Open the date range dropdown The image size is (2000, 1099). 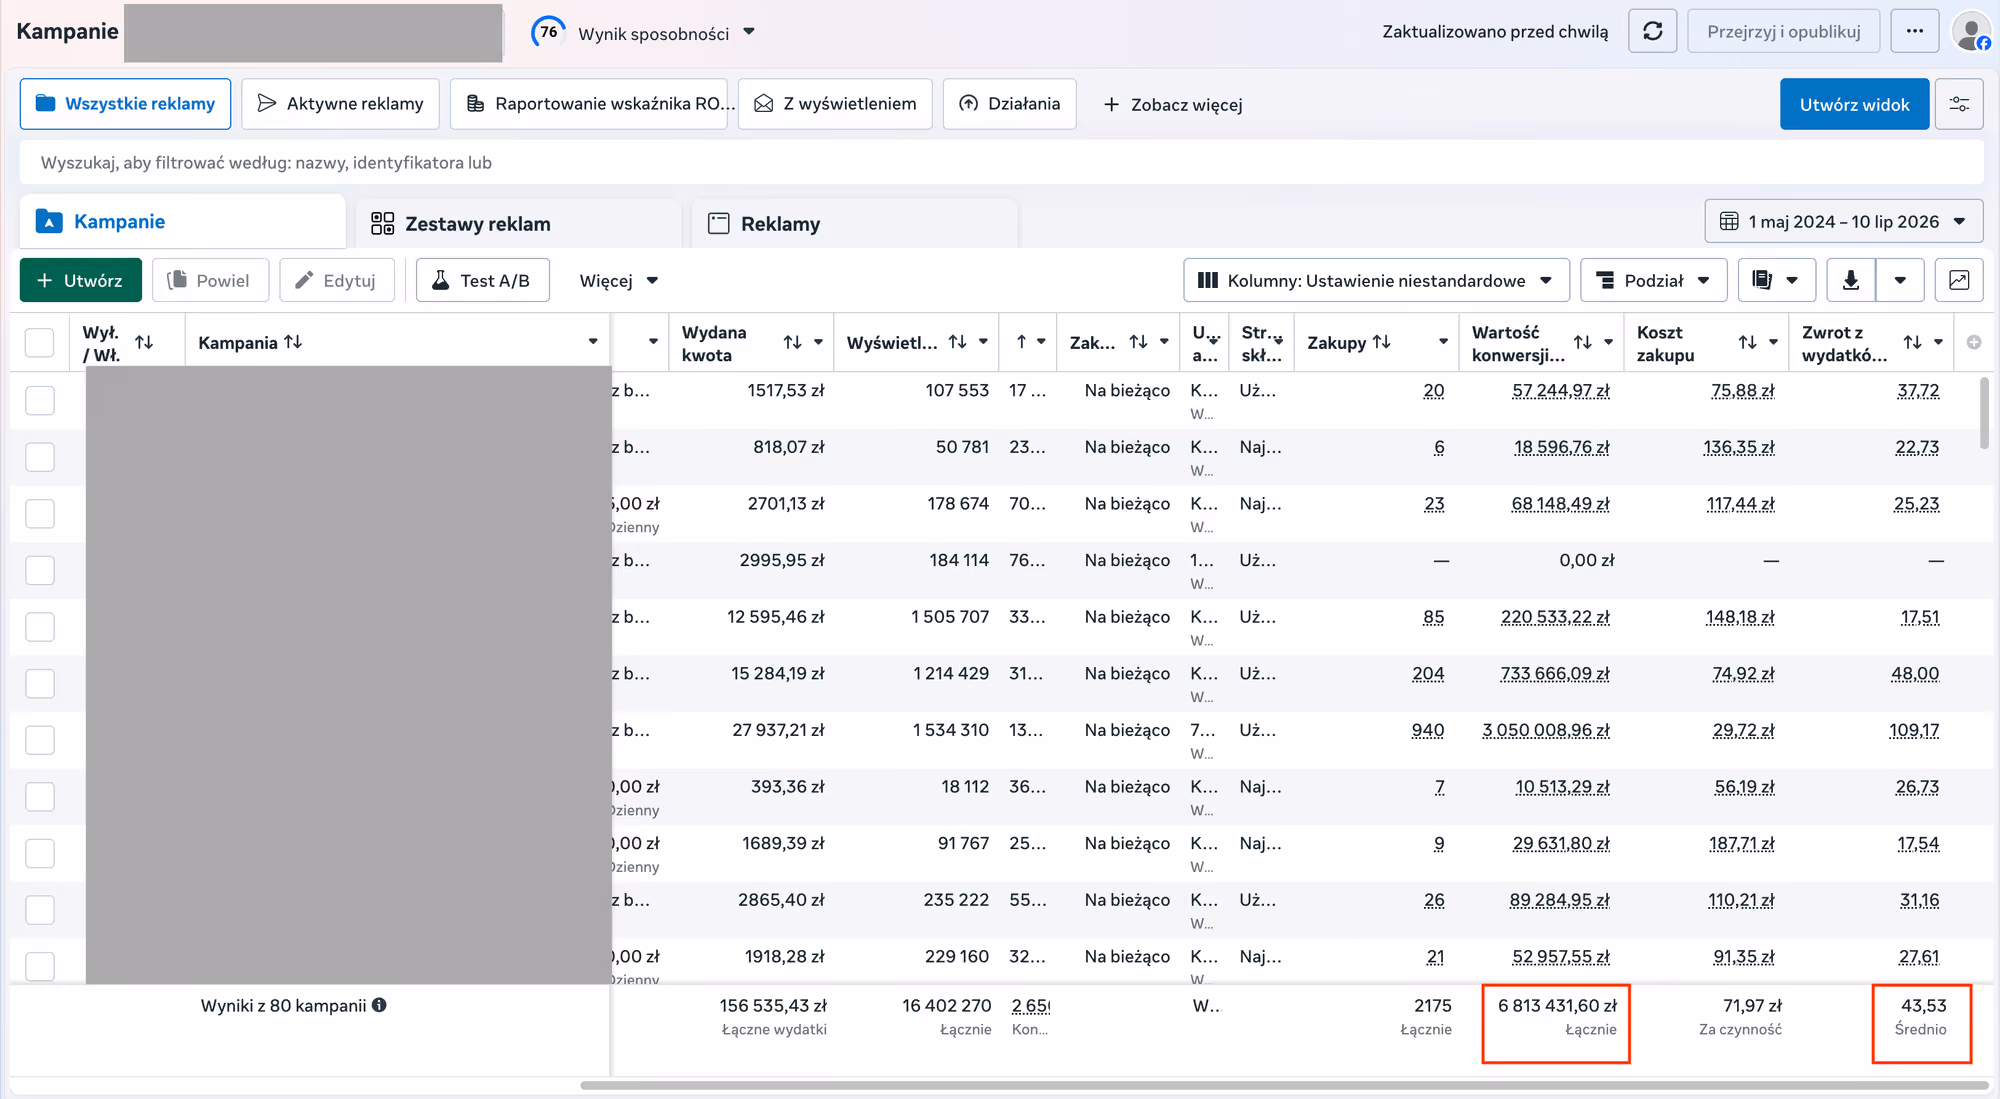click(x=1844, y=222)
